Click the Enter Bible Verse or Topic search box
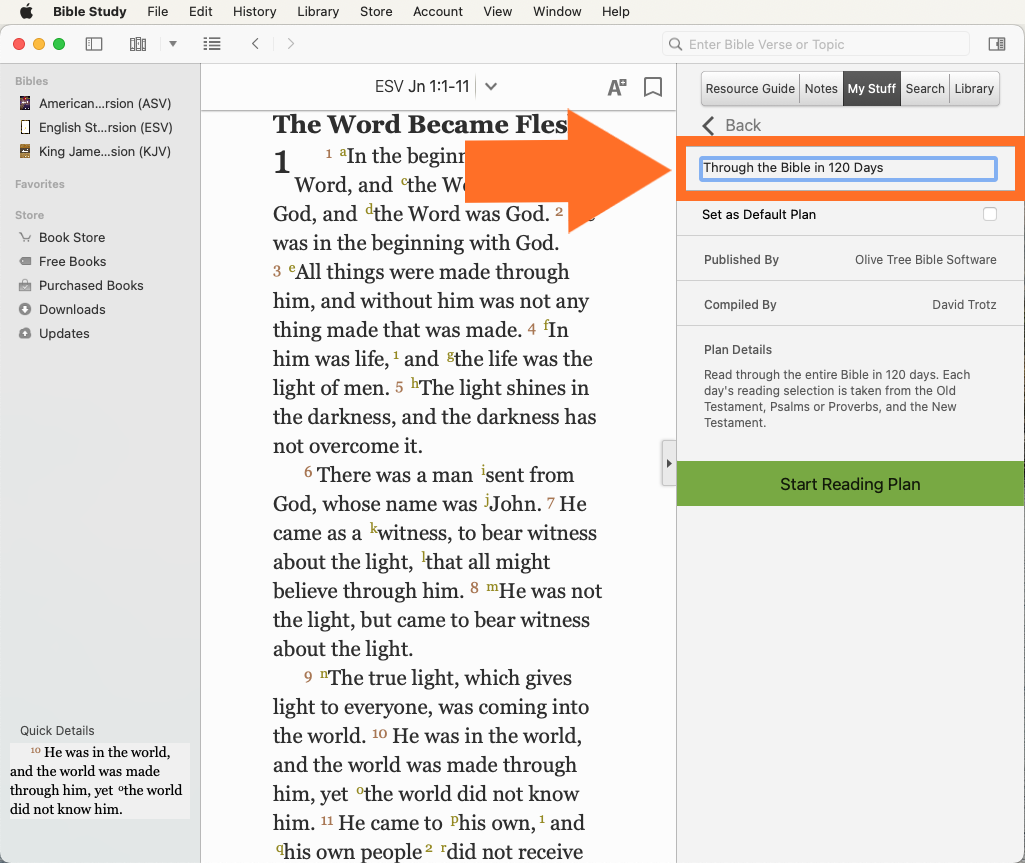Viewport: 1025px width, 863px height. tap(817, 44)
